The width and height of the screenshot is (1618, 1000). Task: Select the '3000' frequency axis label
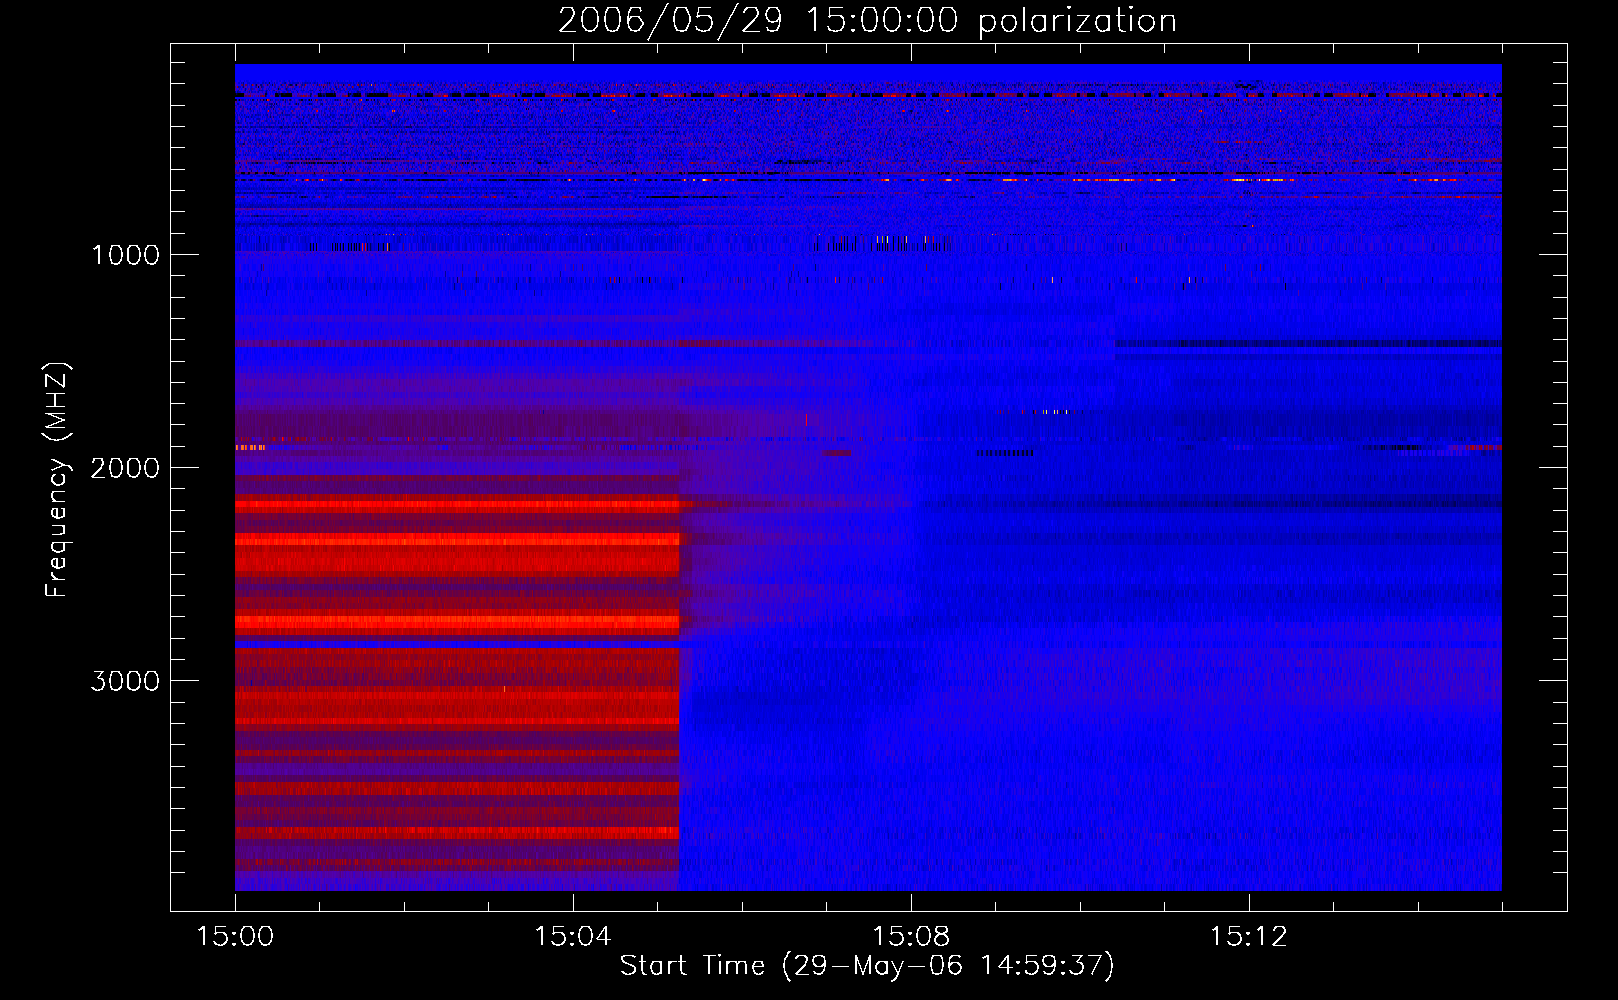[125, 681]
